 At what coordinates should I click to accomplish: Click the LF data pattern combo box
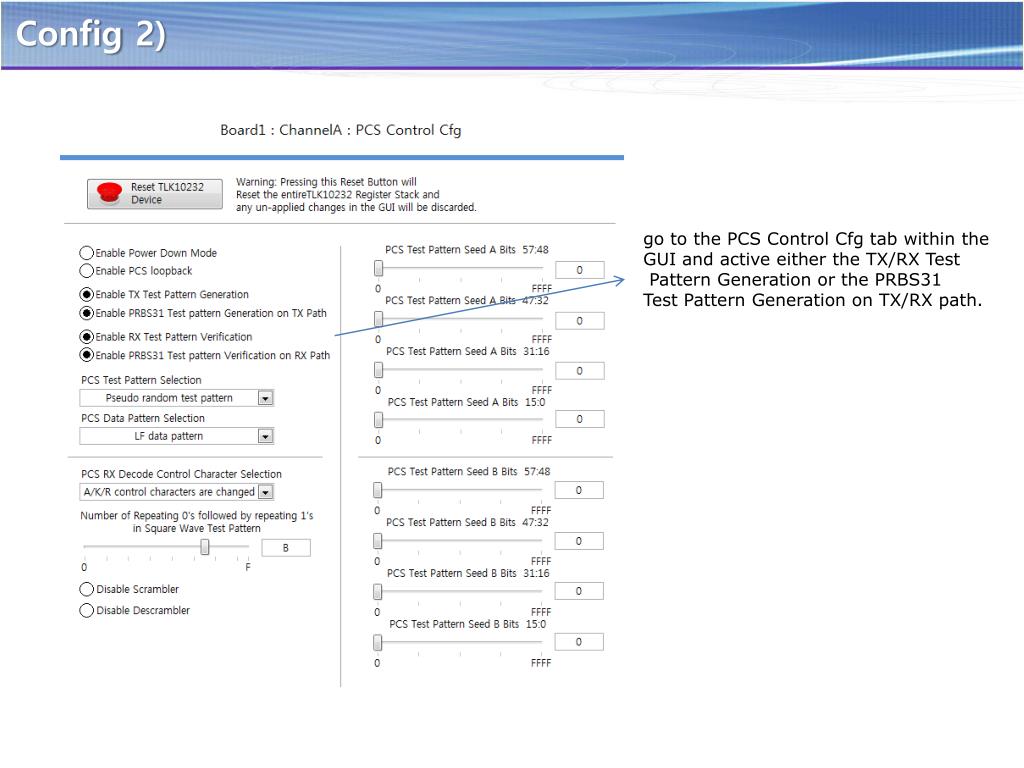click(176, 436)
